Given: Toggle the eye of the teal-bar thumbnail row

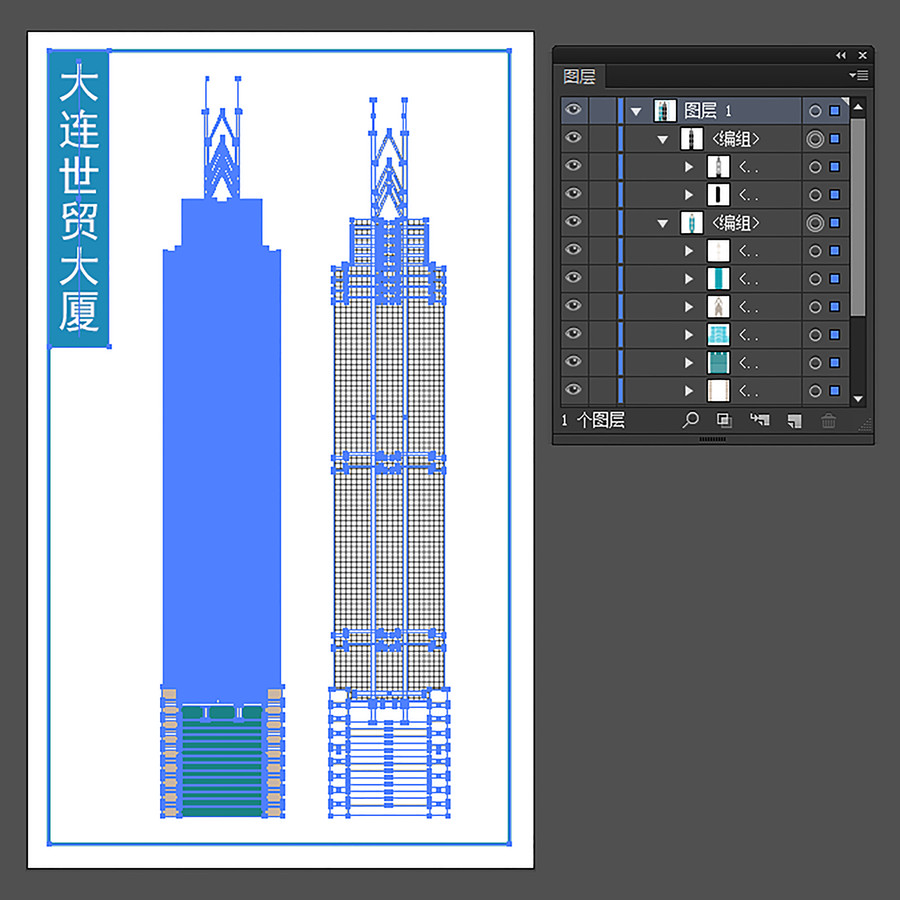Looking at the screenshot, I should pos(573,277).
